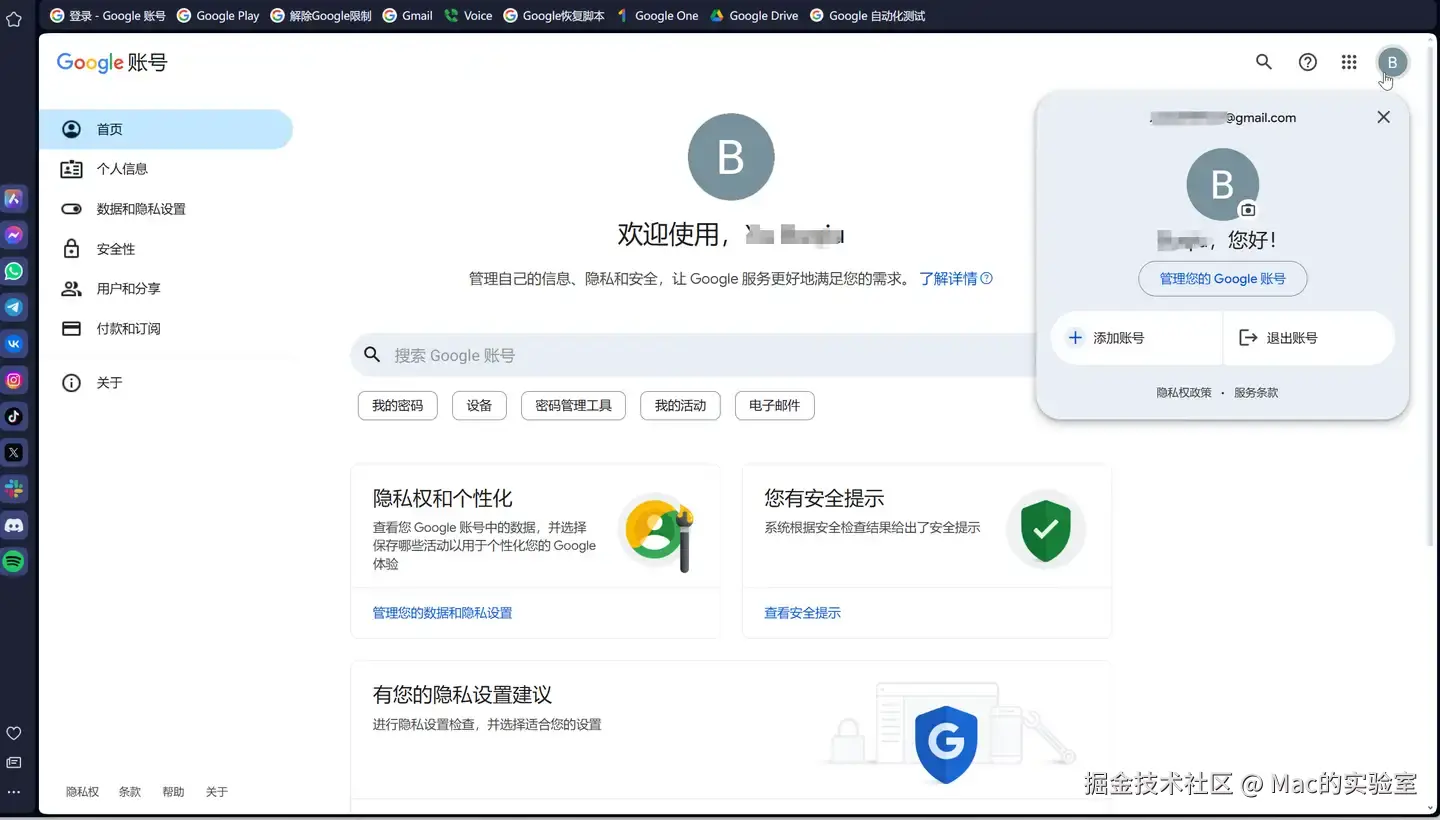
Task: Open VK in the browser sidebar
Action: [x=14, y=344]
